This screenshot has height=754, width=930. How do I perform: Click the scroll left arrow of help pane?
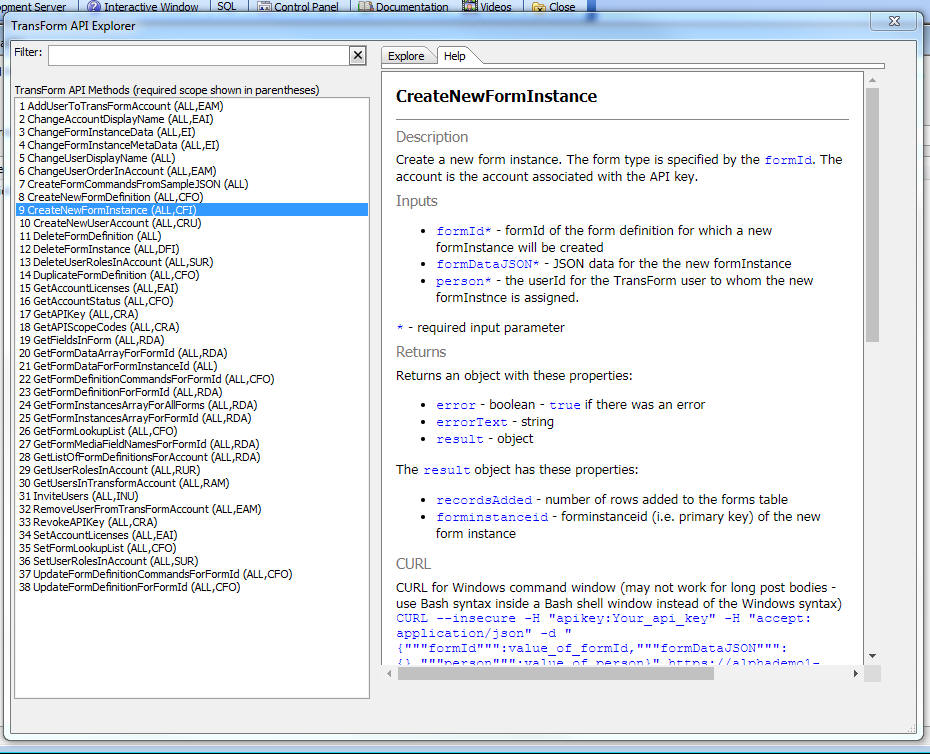[x=389, y=674]
